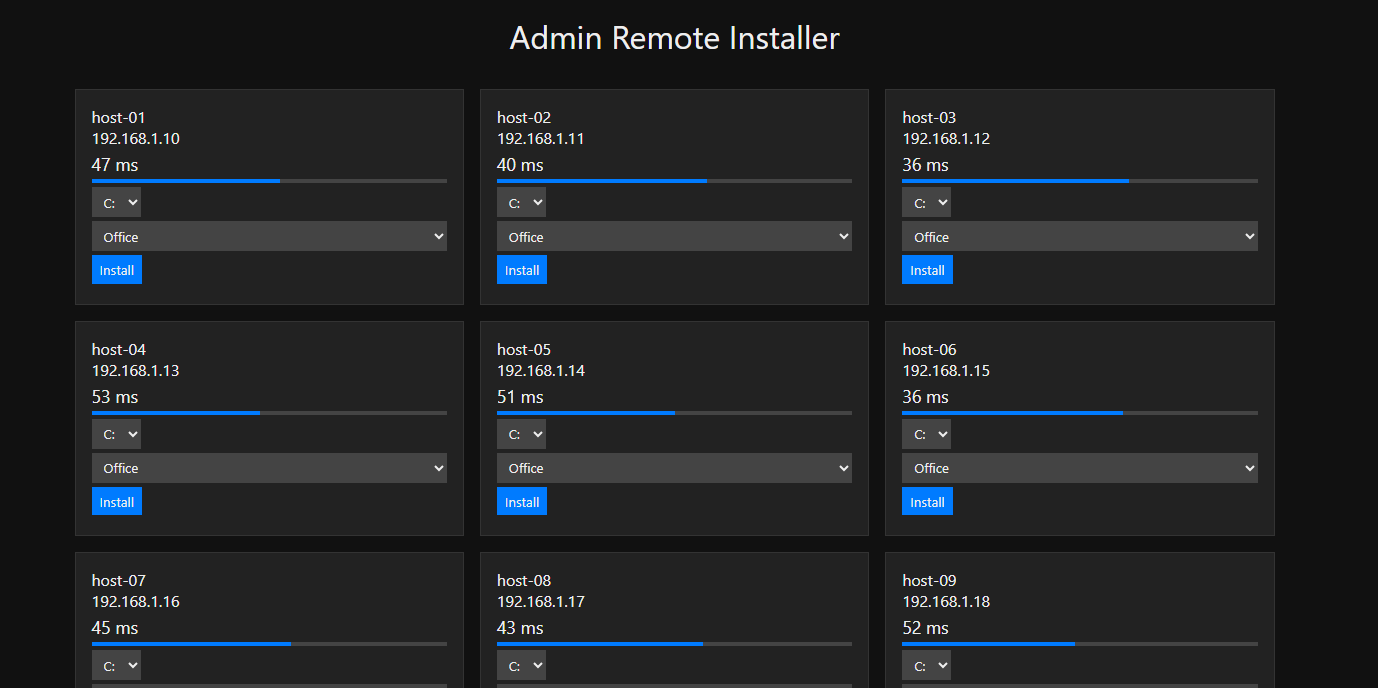Expand drive selector on host-03
This screenshot has width=1378, height=688.
pos(926,203)
